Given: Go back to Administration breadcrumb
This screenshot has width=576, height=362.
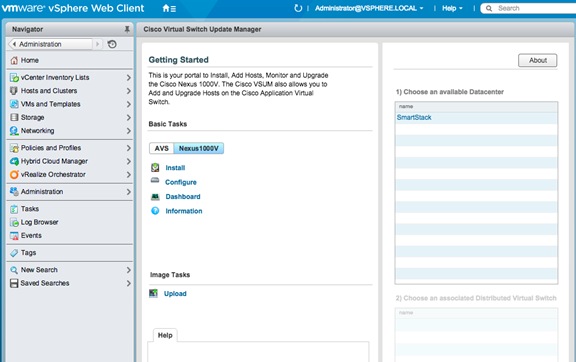Looking at the screenshot, I should click(x=50, y=44).
